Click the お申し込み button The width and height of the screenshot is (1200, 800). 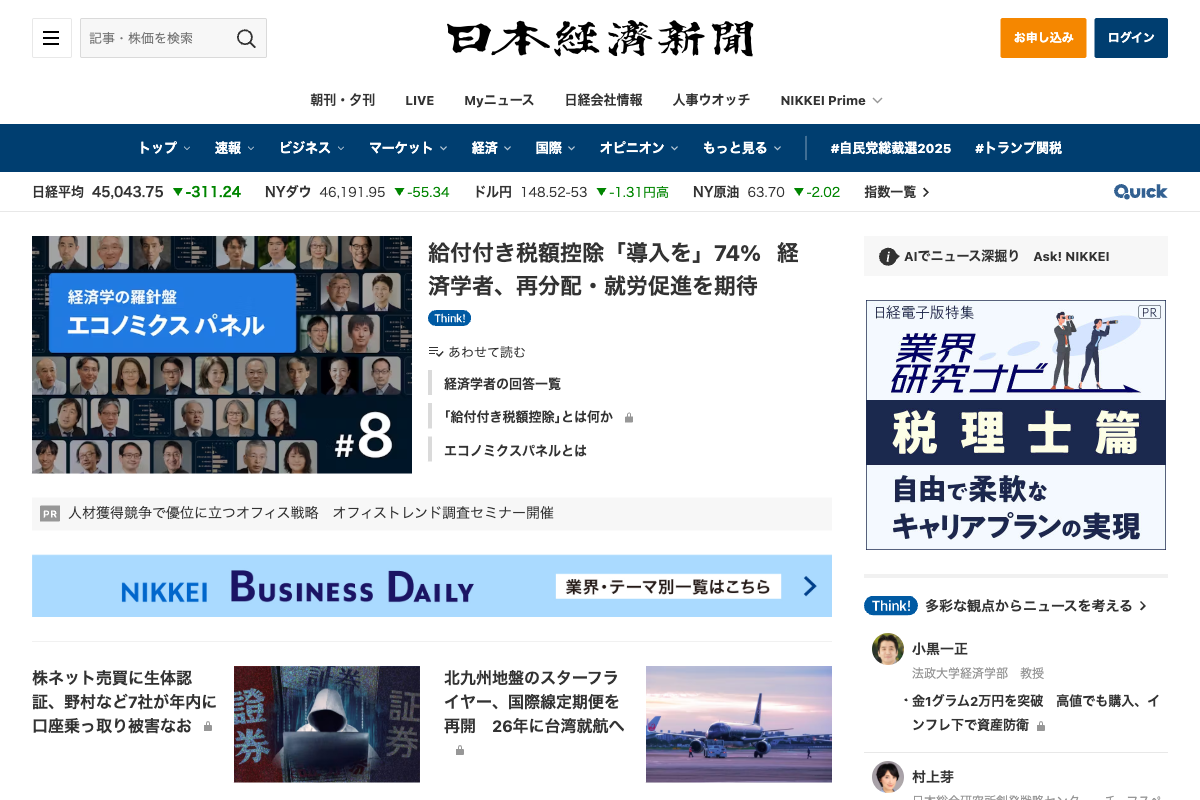(x=1043, y=38)
